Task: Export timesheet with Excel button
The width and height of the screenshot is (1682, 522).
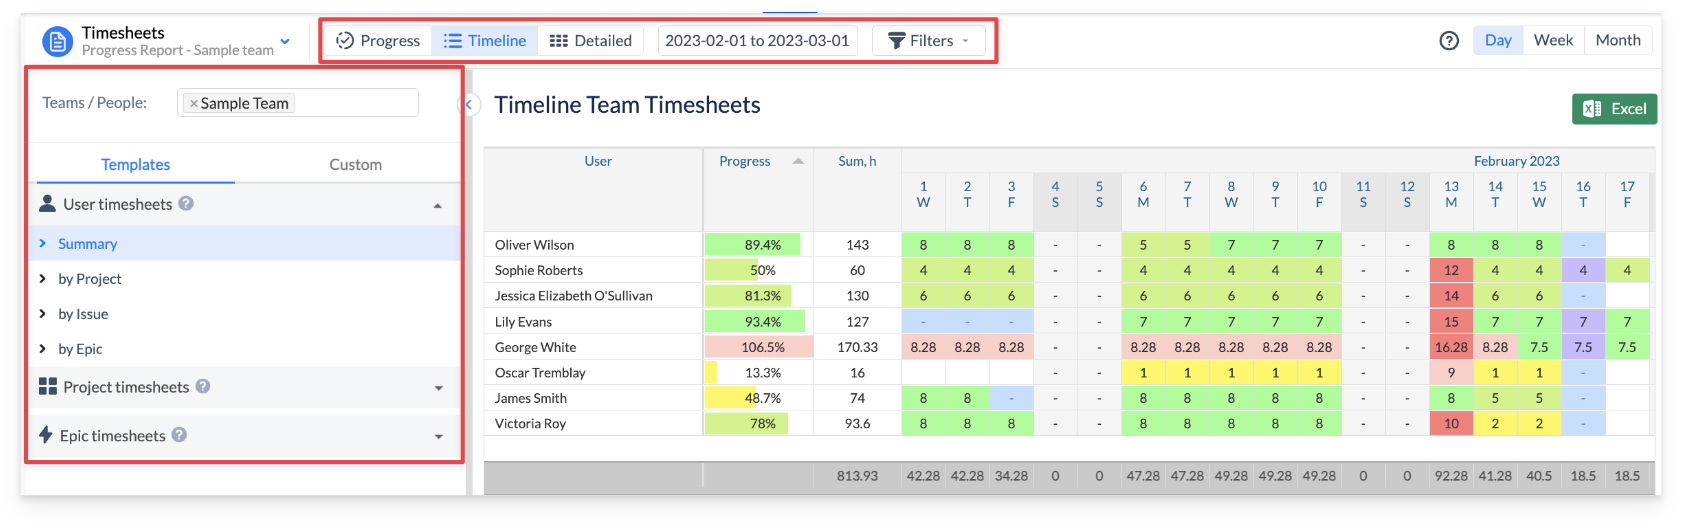Action: (1614, 109)
